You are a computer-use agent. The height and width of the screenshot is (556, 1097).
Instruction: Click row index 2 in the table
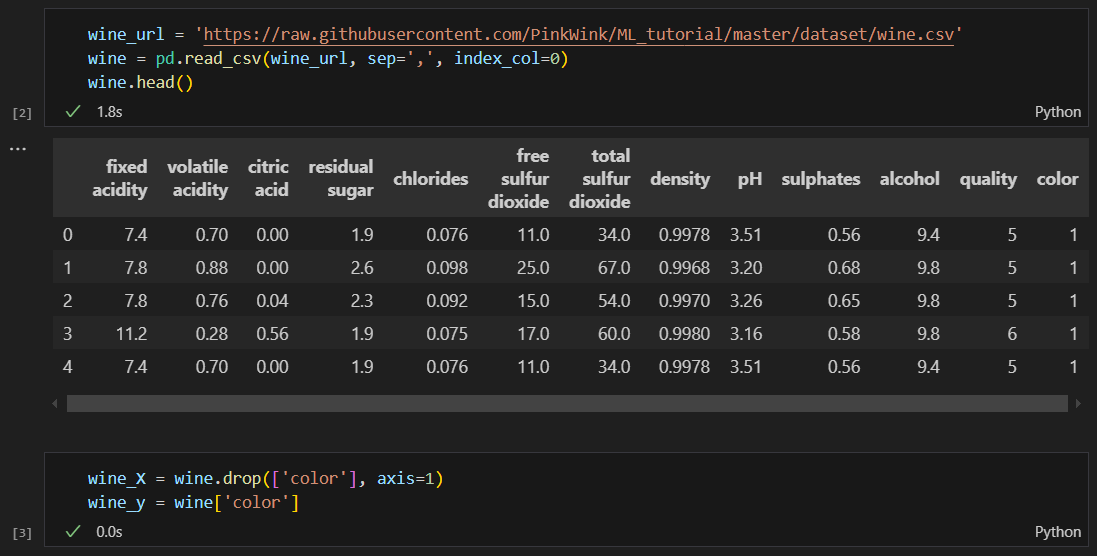click(x=67, y=301)
